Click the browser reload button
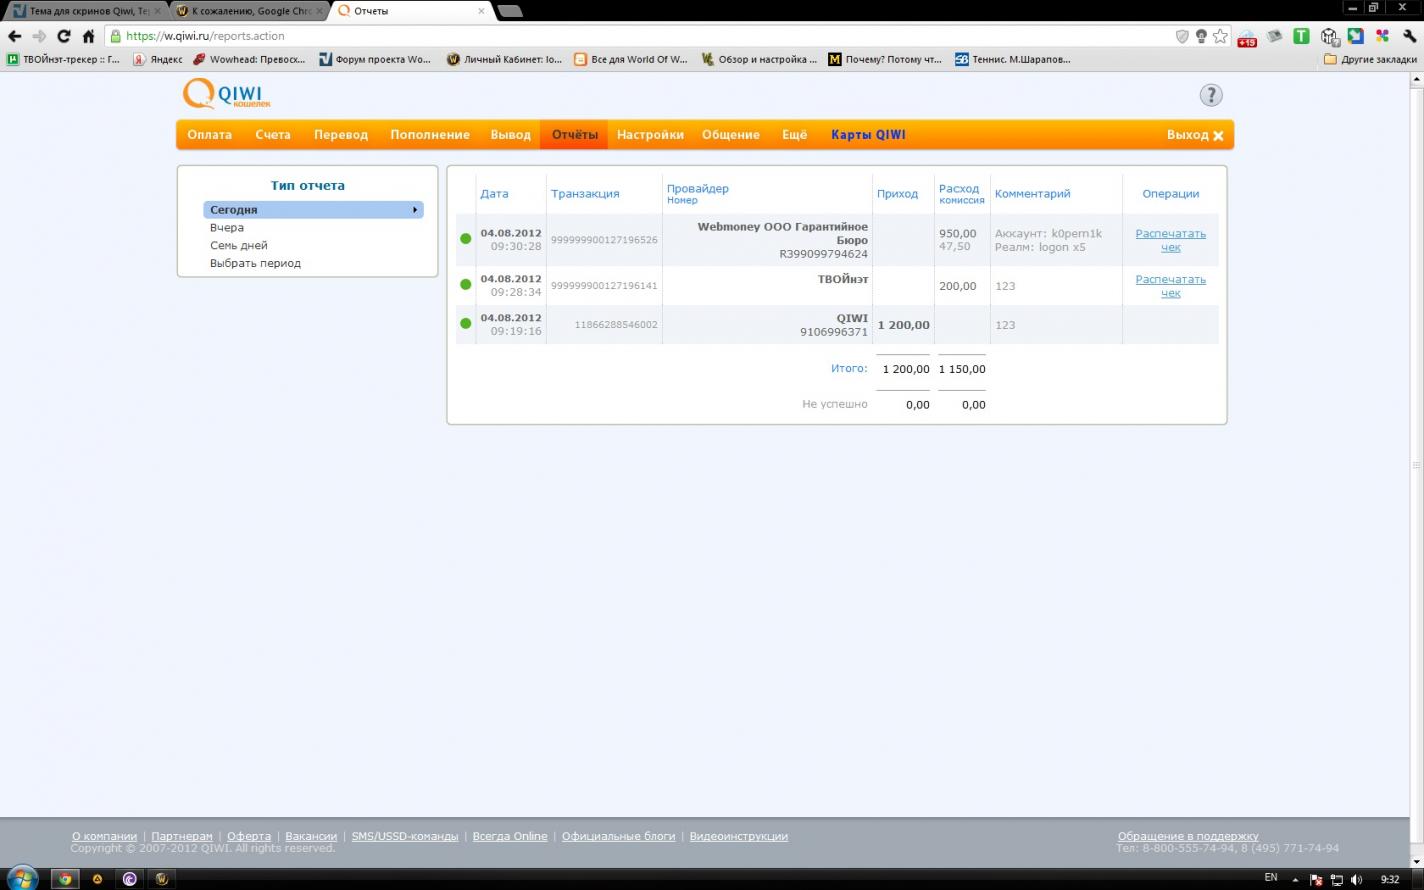 pyautogui.click(x=63, y=36)
